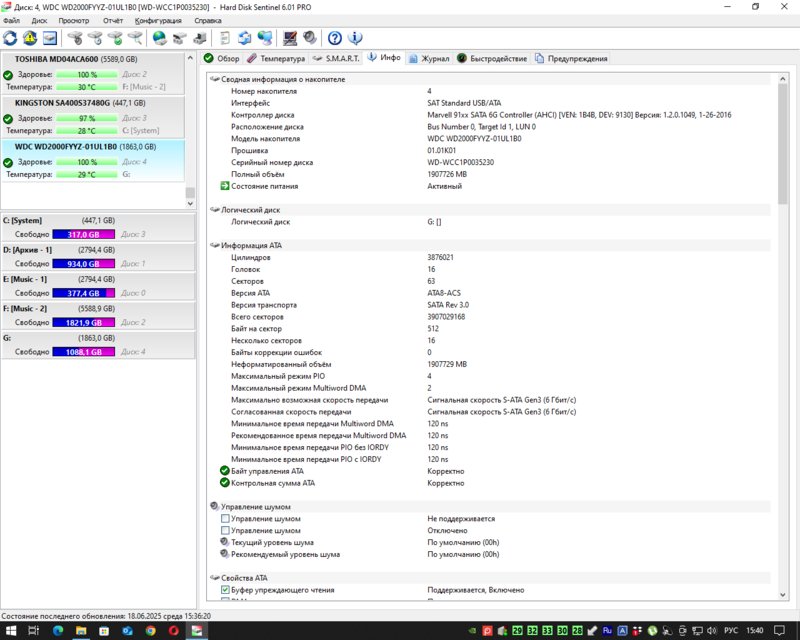This screenshot has height=640, width=800.
Task: Toggle Управление шумом checkbox marked Отключено
Action: [x=225, y=530]
